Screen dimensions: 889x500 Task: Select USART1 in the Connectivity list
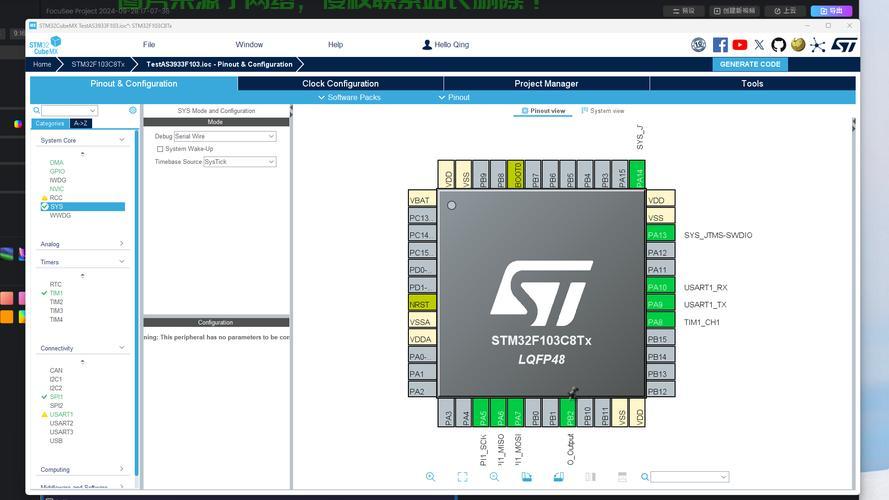(62, 414)
